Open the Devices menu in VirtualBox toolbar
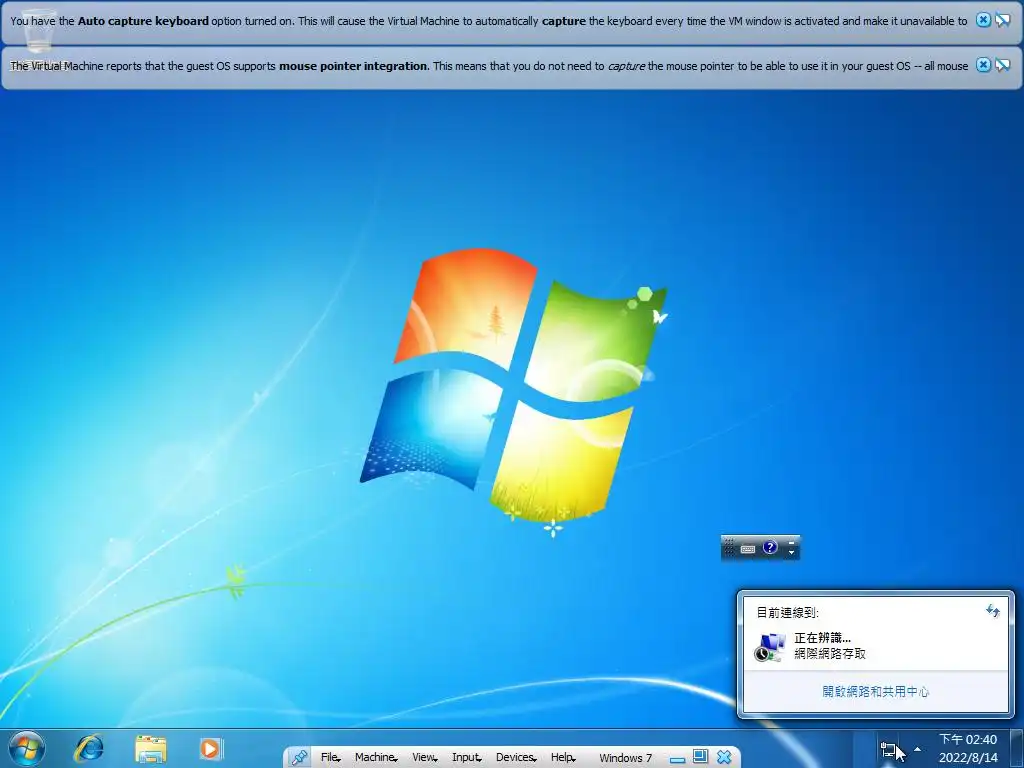The height and width of the screenshot is (768, 1024). [x=516, y=758]
